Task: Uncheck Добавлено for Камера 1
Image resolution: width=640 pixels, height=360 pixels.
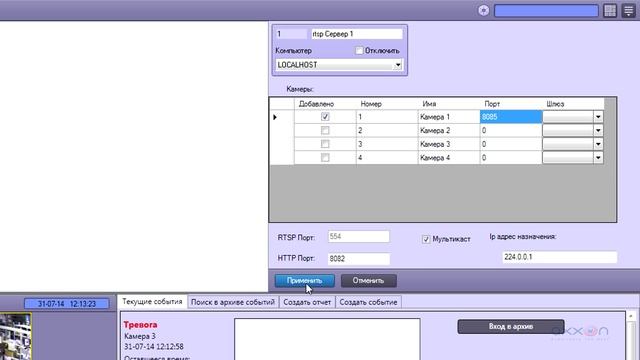Action: coord(325,117)
